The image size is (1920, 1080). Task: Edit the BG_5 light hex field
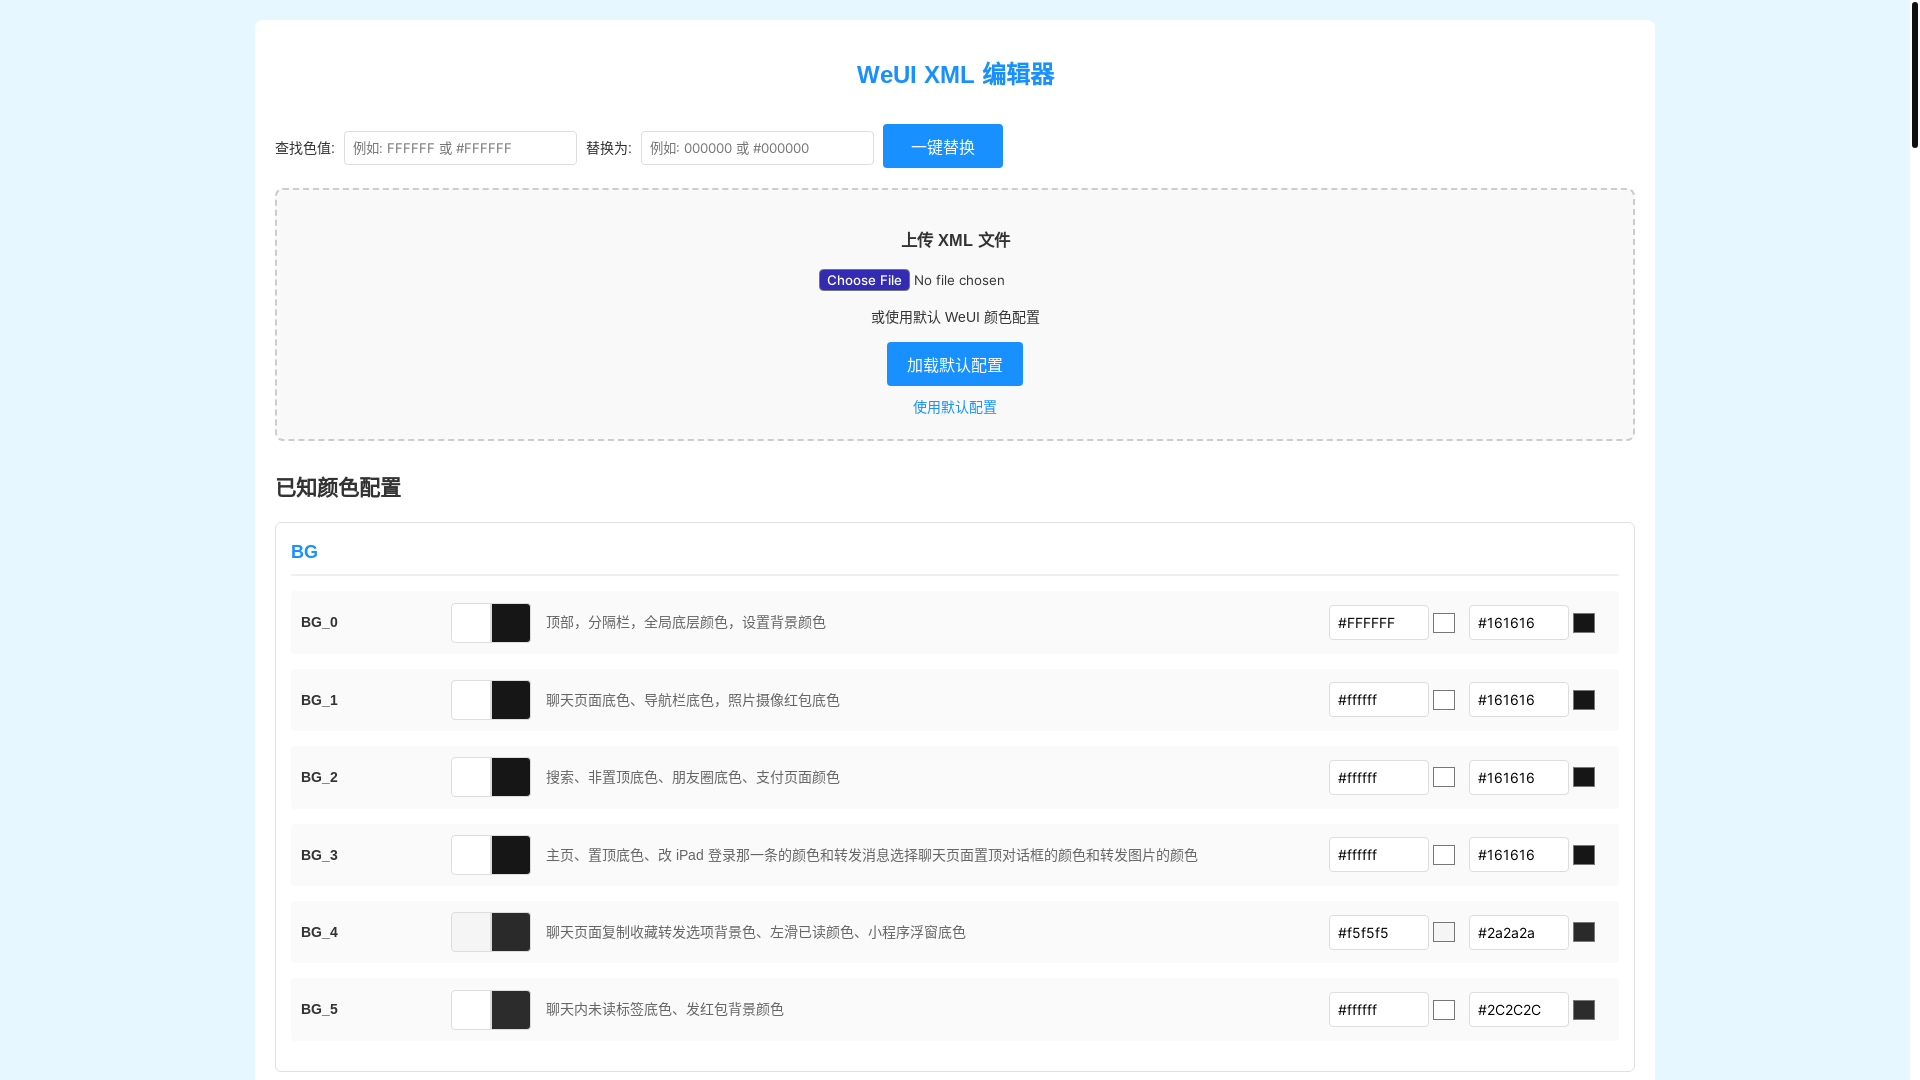point(1379,1010)
